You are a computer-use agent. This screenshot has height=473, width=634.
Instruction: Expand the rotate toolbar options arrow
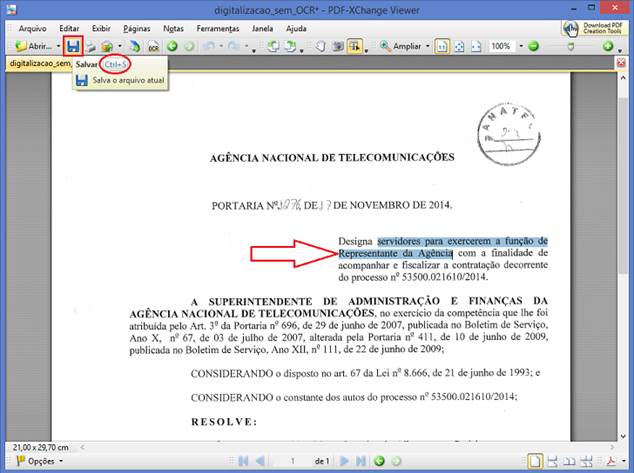click(x=302, y=51)
